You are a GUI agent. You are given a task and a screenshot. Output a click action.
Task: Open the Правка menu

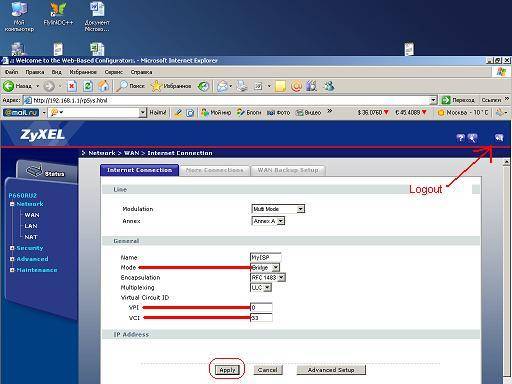pyautogui.click(x=35, y=72)
